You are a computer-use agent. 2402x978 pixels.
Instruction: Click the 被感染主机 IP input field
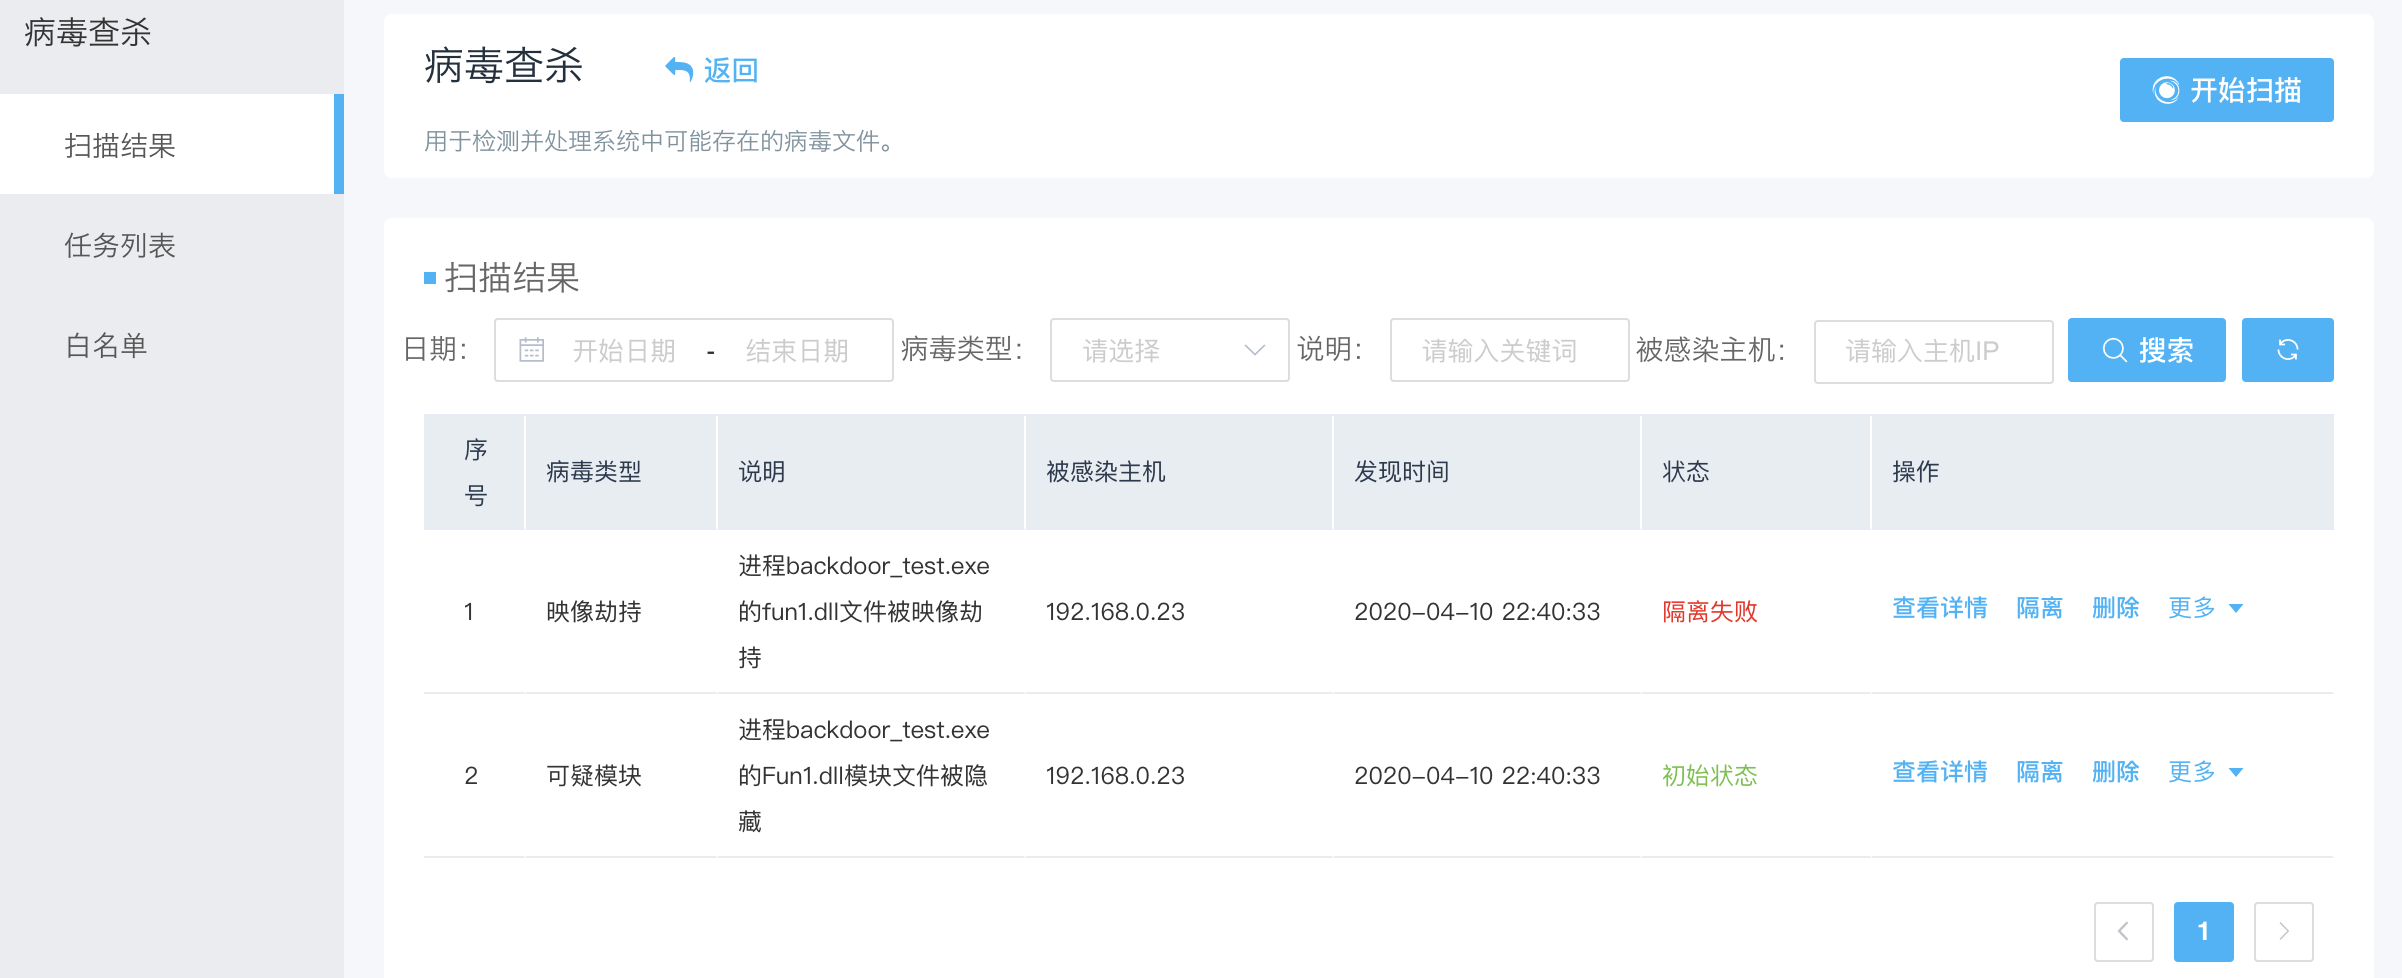[x=1932, y=350]
